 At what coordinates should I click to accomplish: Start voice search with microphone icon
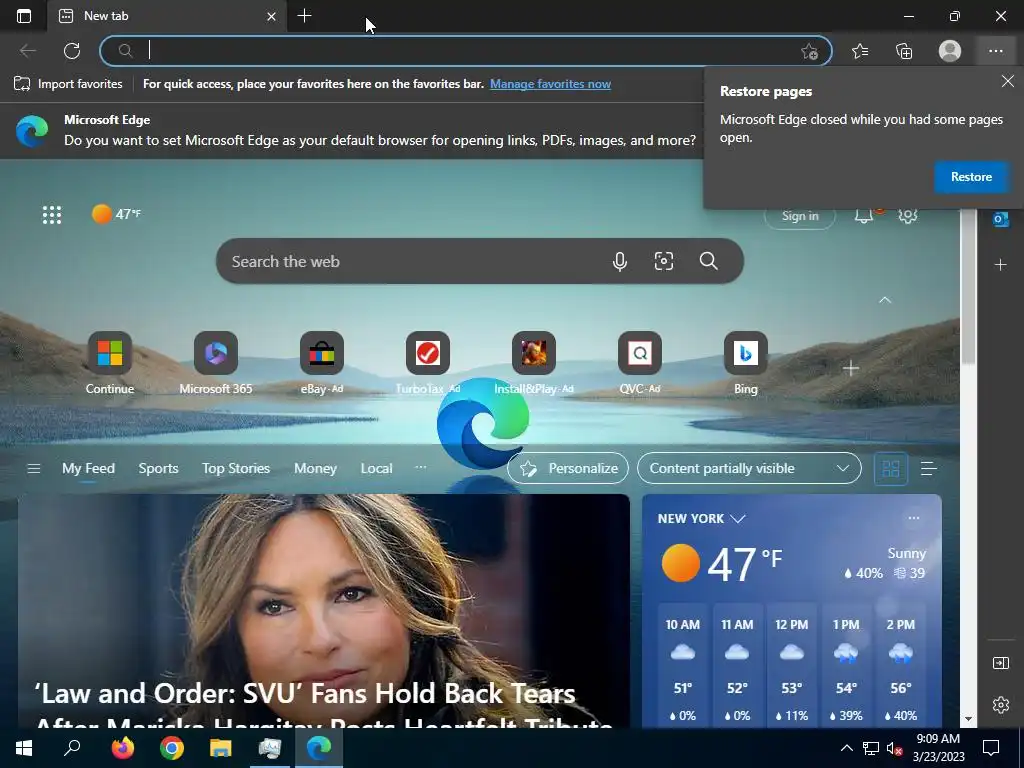pos(620,261)
